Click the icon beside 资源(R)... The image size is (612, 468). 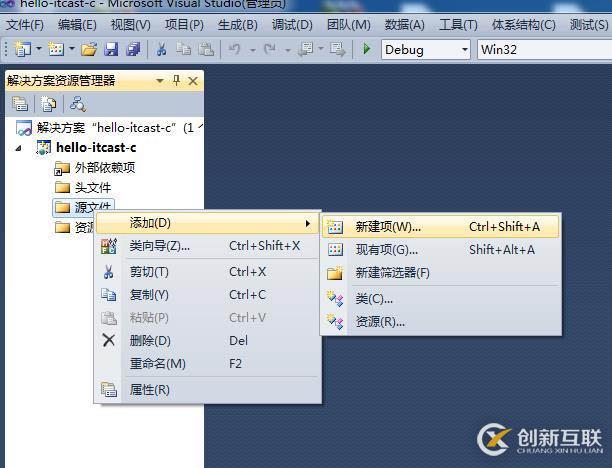click(335, 322)
